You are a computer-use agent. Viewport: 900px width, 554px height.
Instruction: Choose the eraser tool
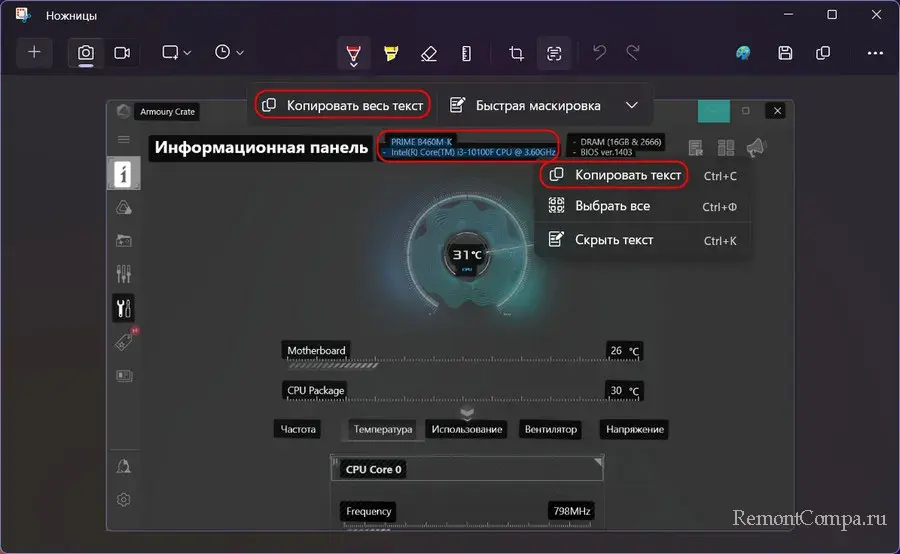tap(429, 53)
